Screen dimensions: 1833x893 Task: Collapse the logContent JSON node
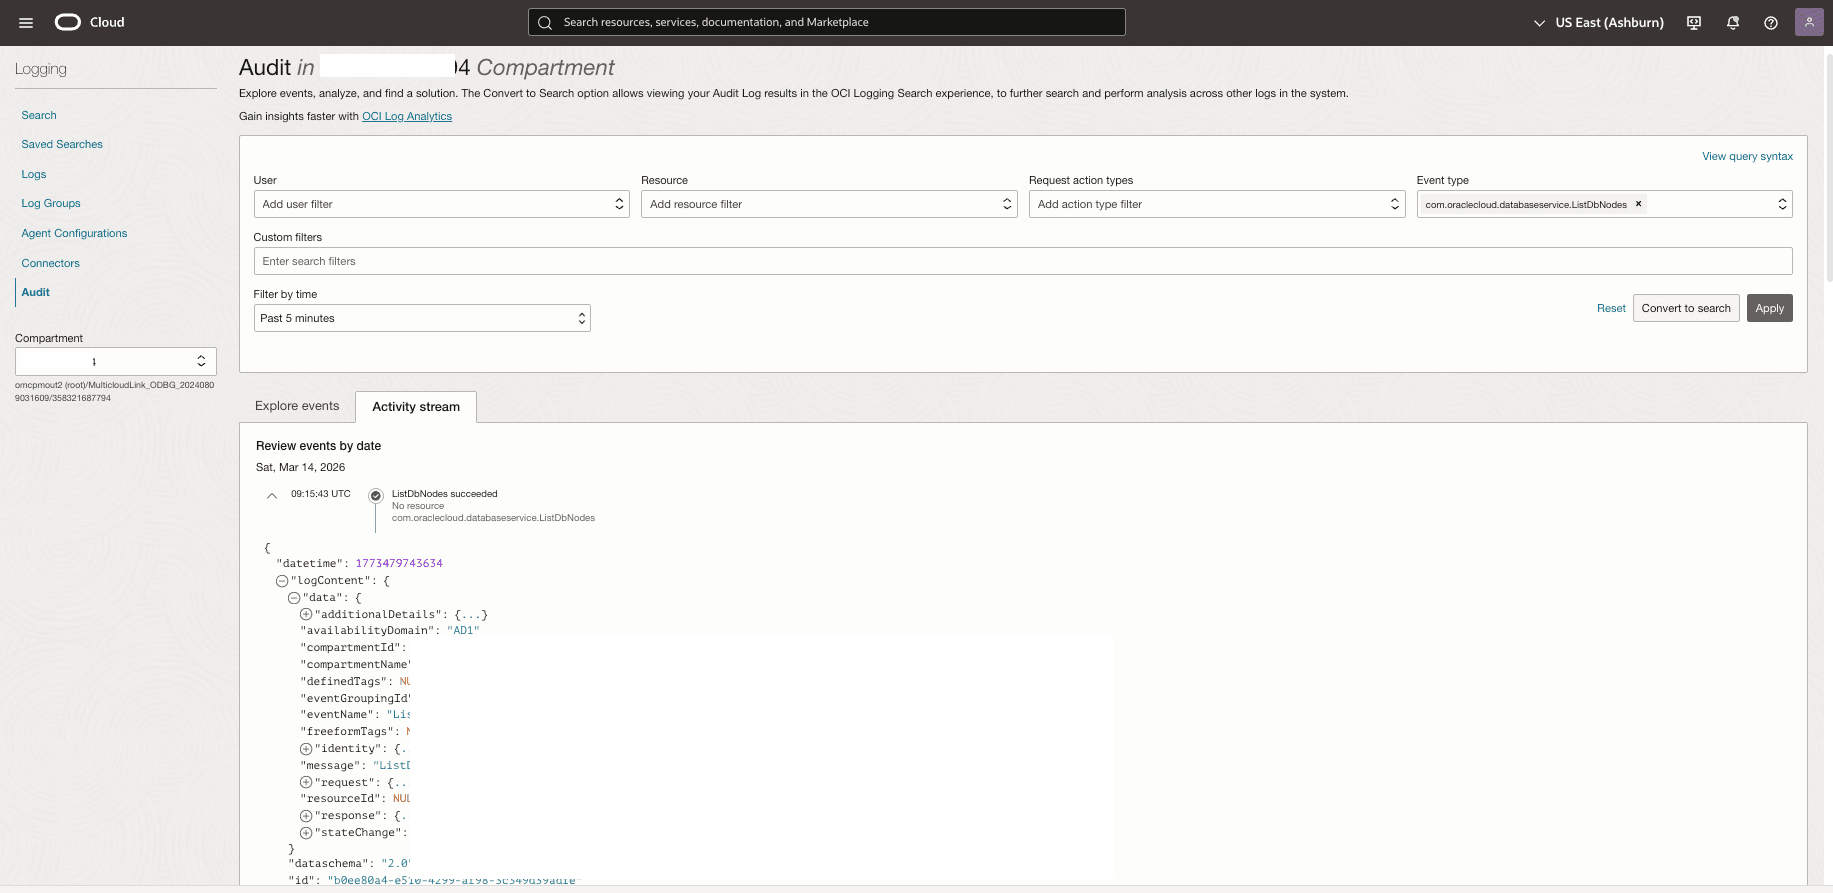point(282,581)
